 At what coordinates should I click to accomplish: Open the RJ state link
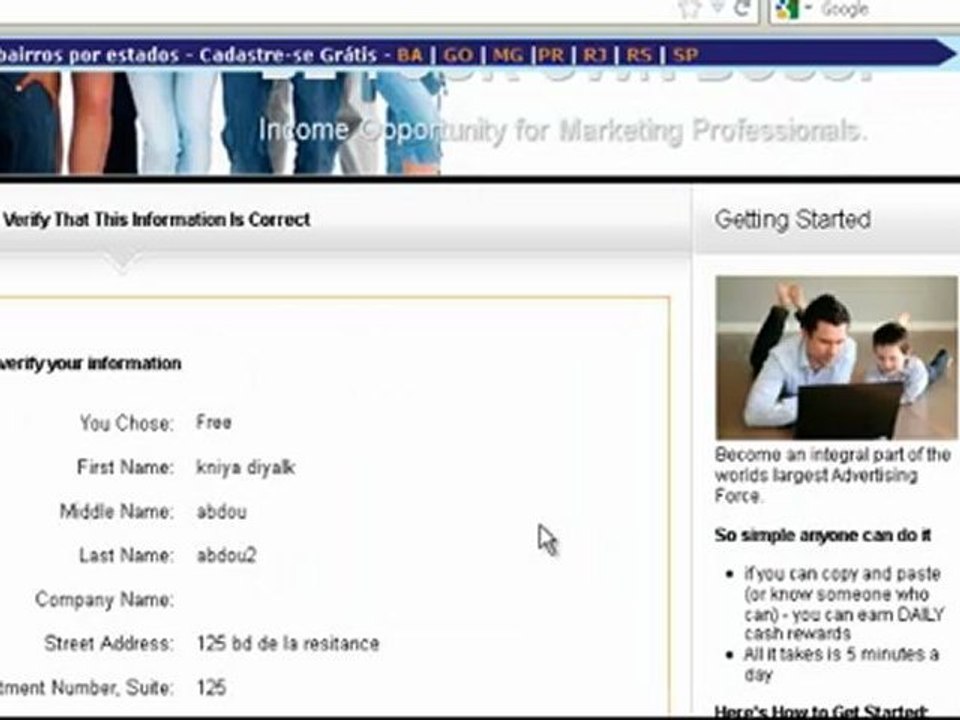tap(594, 55)
